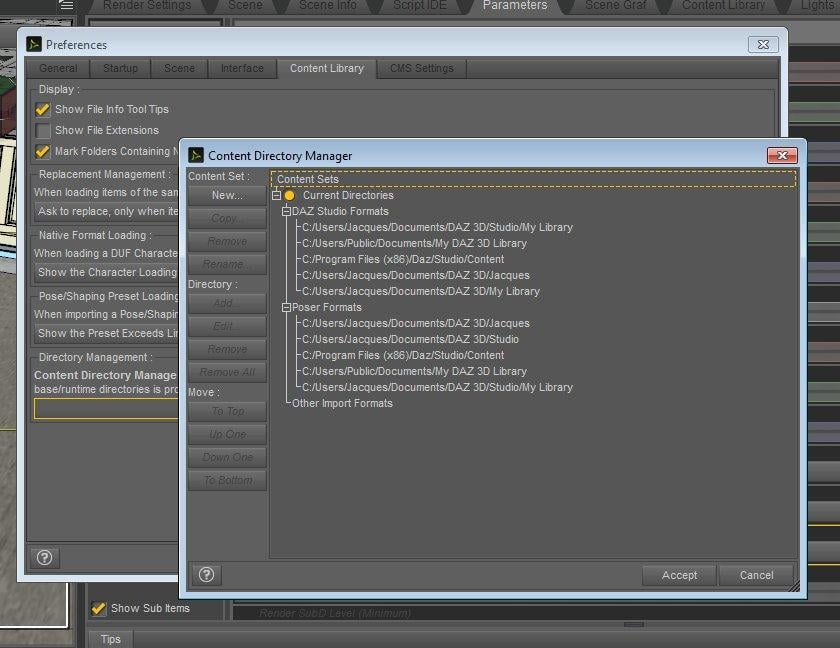Open Content Library pane tab at top

(723, 5)
